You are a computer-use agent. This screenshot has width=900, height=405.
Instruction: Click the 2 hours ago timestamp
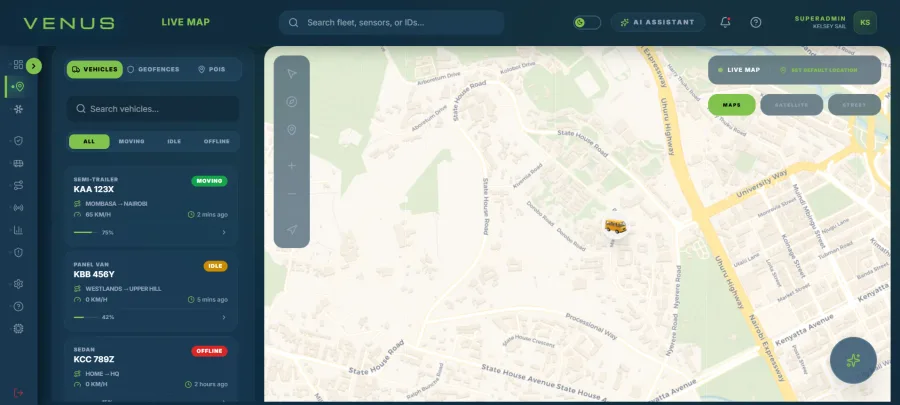click(x=211, y=384)
